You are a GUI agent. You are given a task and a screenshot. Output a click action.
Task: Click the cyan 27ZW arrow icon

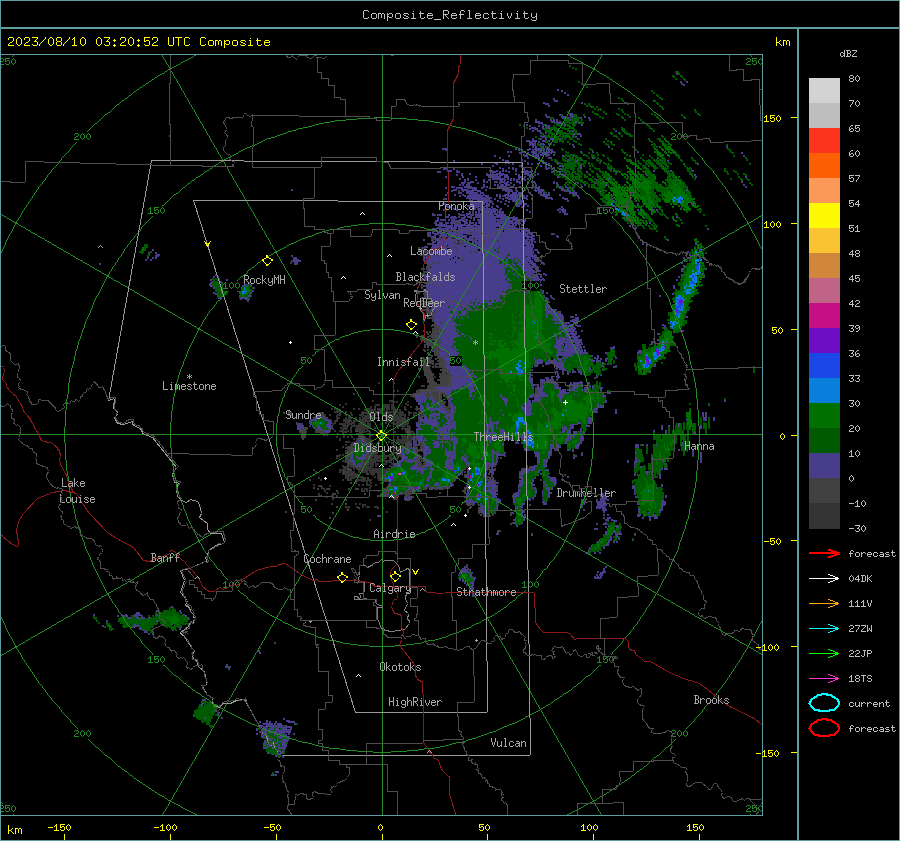pos(824,629)
